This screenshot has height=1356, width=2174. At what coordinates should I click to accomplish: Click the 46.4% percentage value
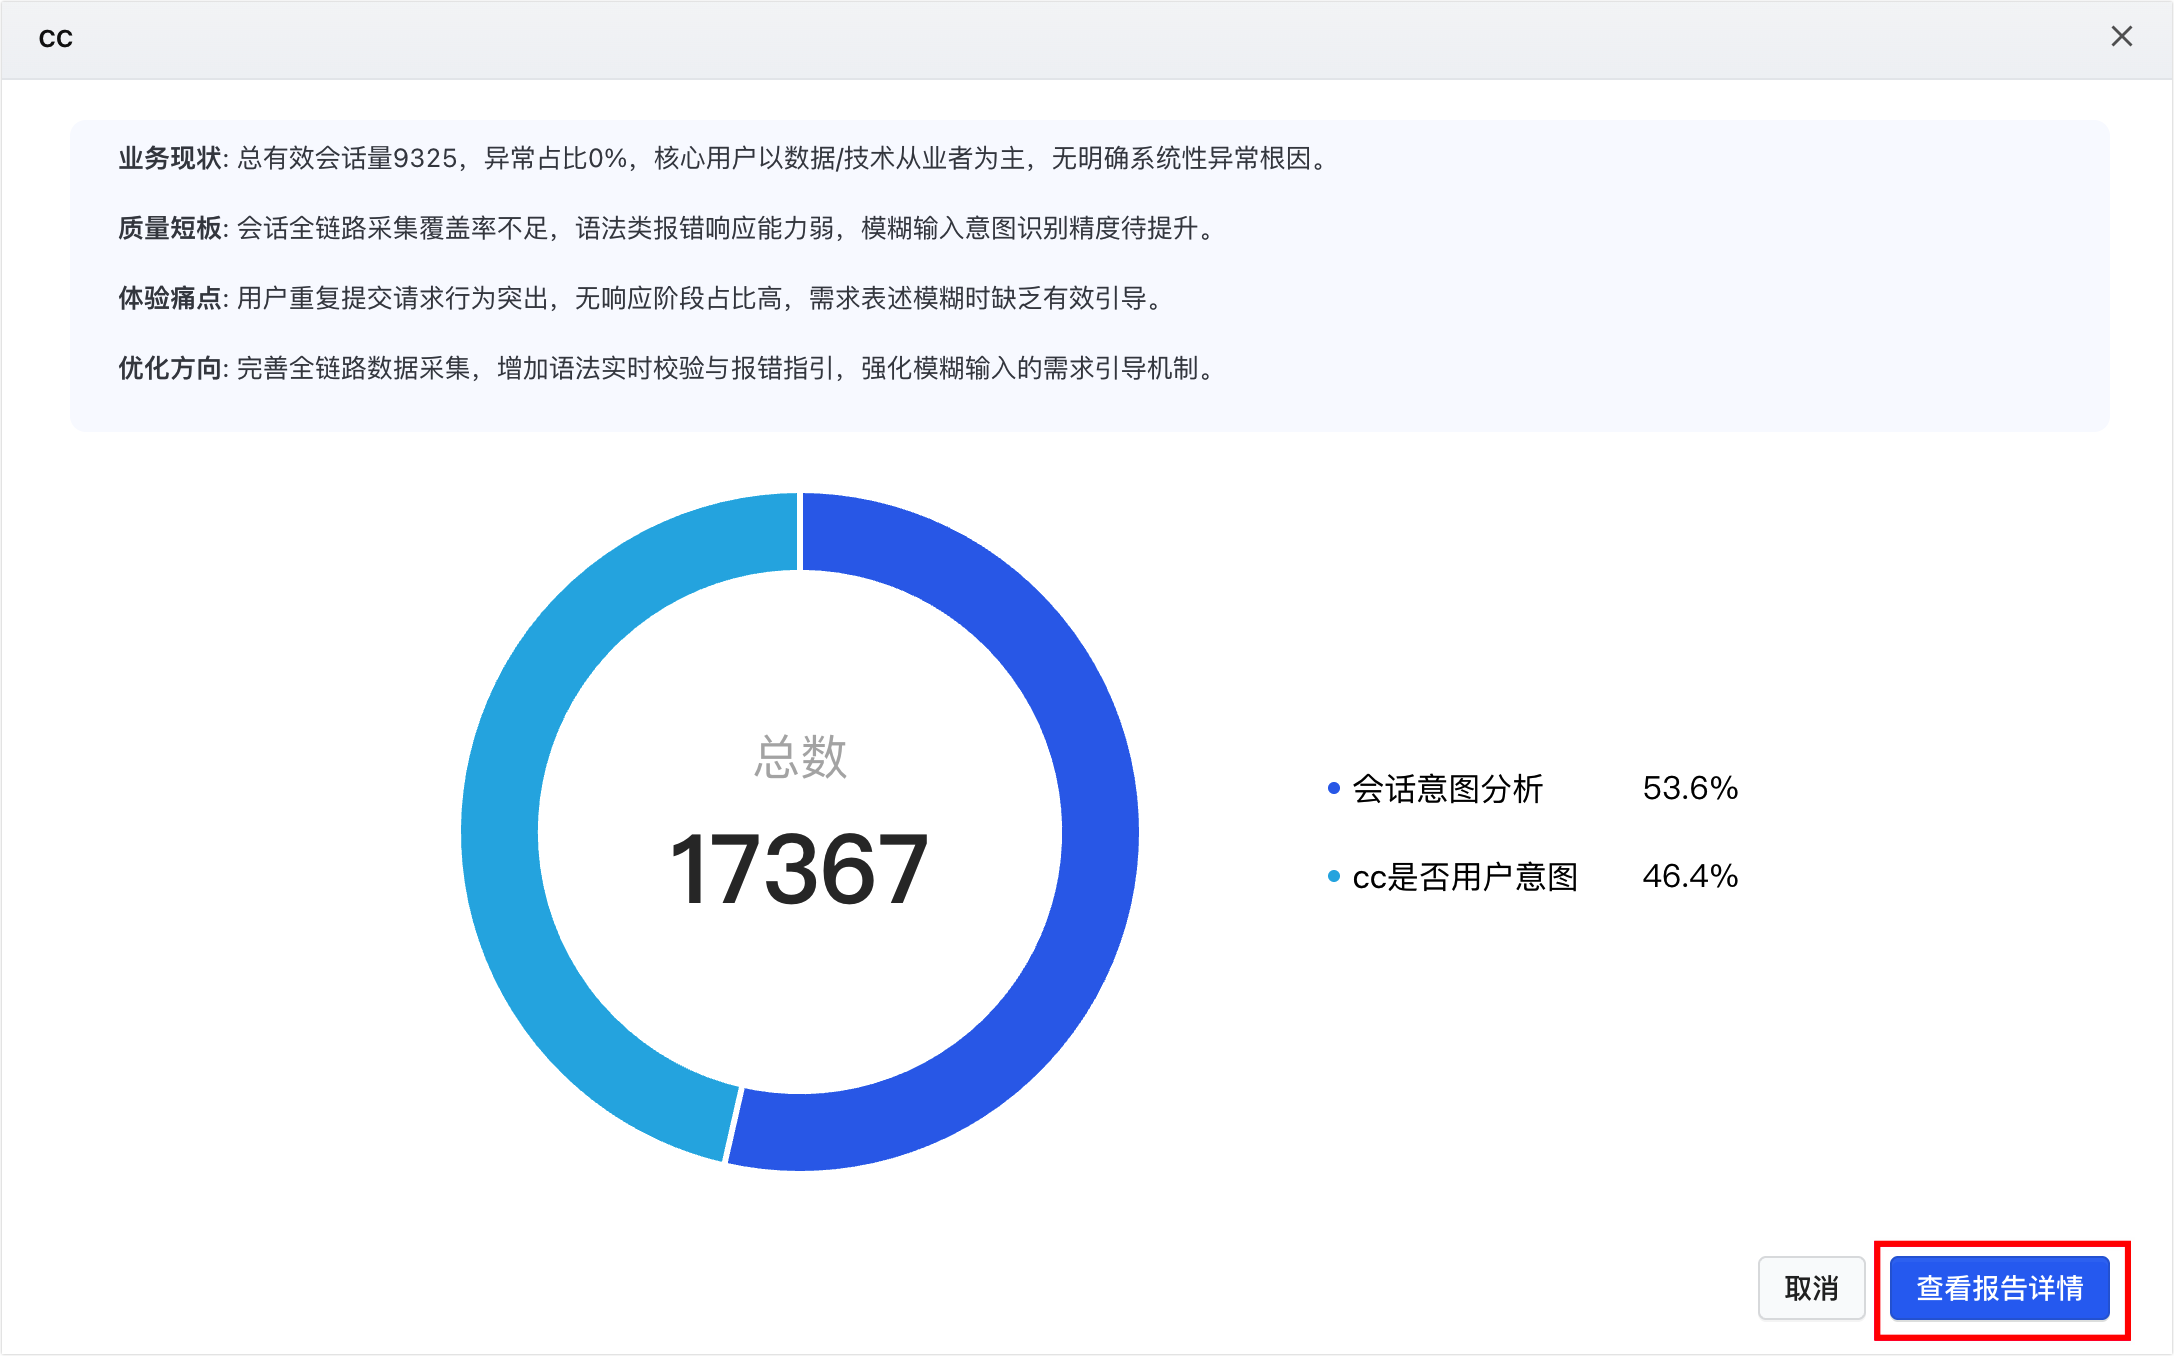click(x=1690, y=877)
